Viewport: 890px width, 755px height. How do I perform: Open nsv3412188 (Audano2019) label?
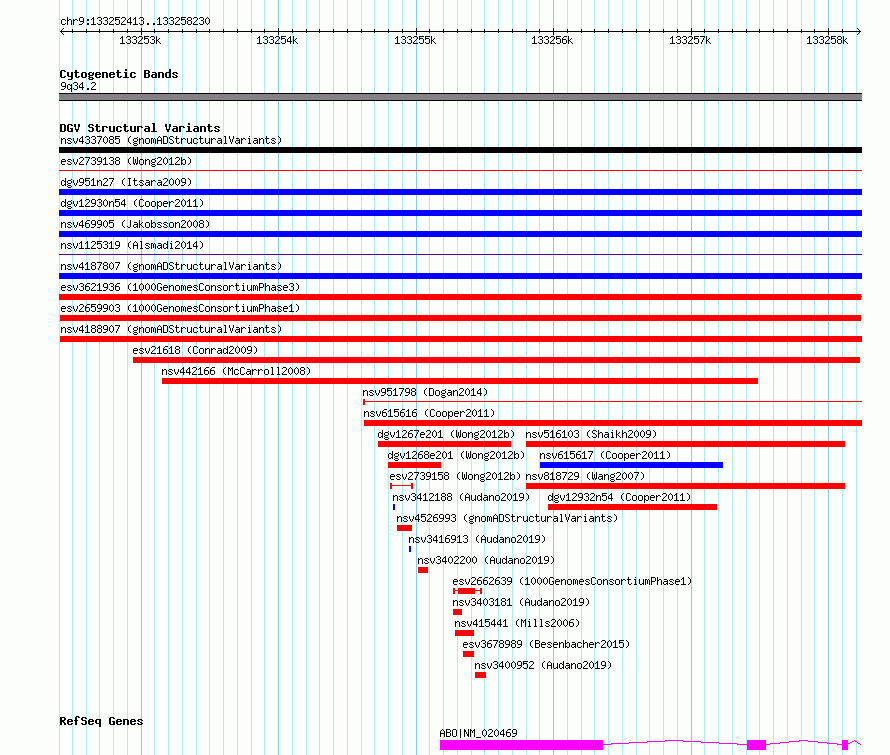tap(461, 497)
